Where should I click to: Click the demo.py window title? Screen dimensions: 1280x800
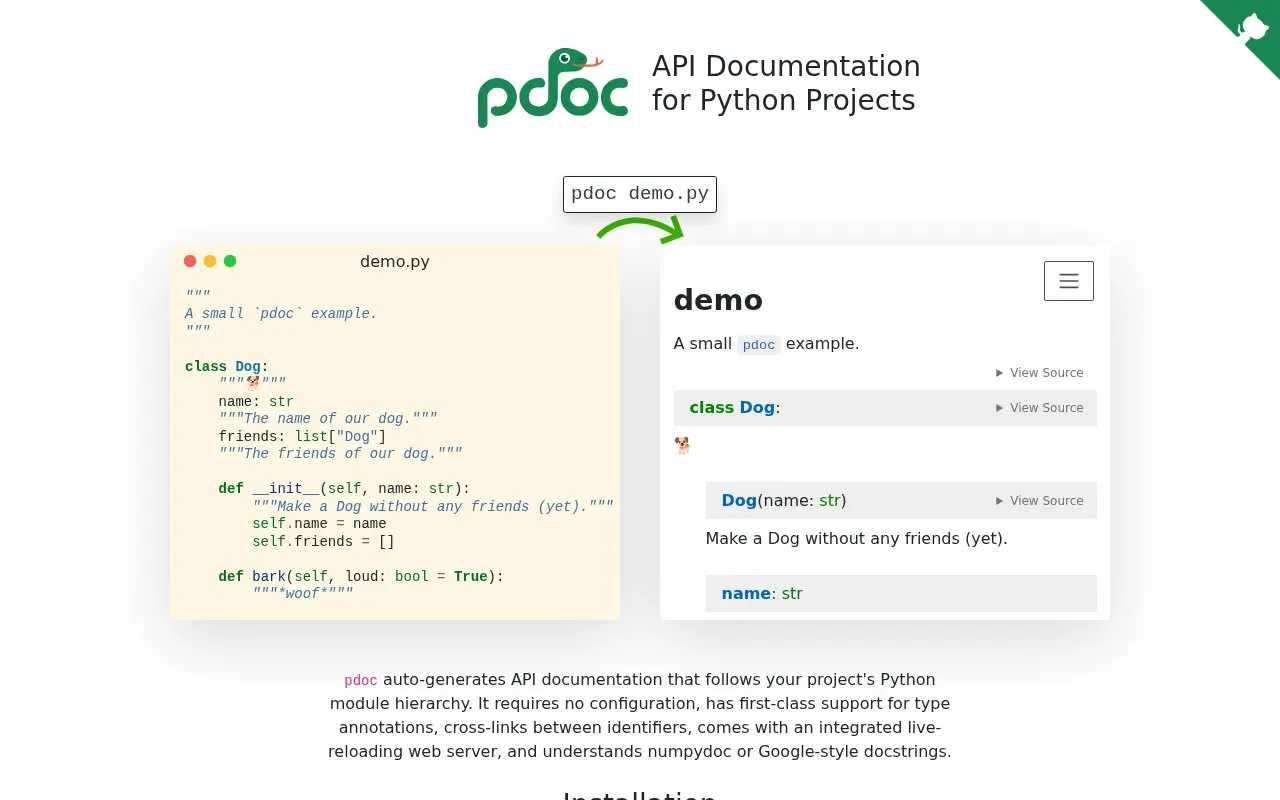pos(395,262)
